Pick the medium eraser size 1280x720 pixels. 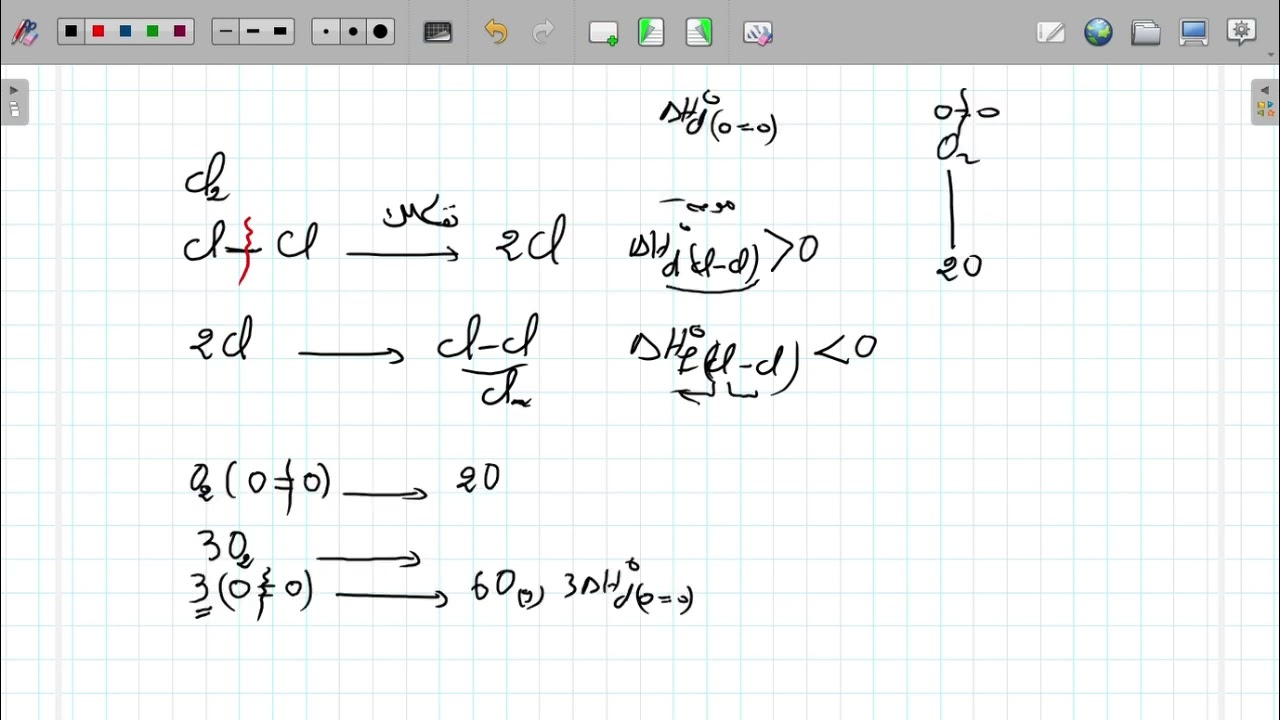(x=353, y=32)
